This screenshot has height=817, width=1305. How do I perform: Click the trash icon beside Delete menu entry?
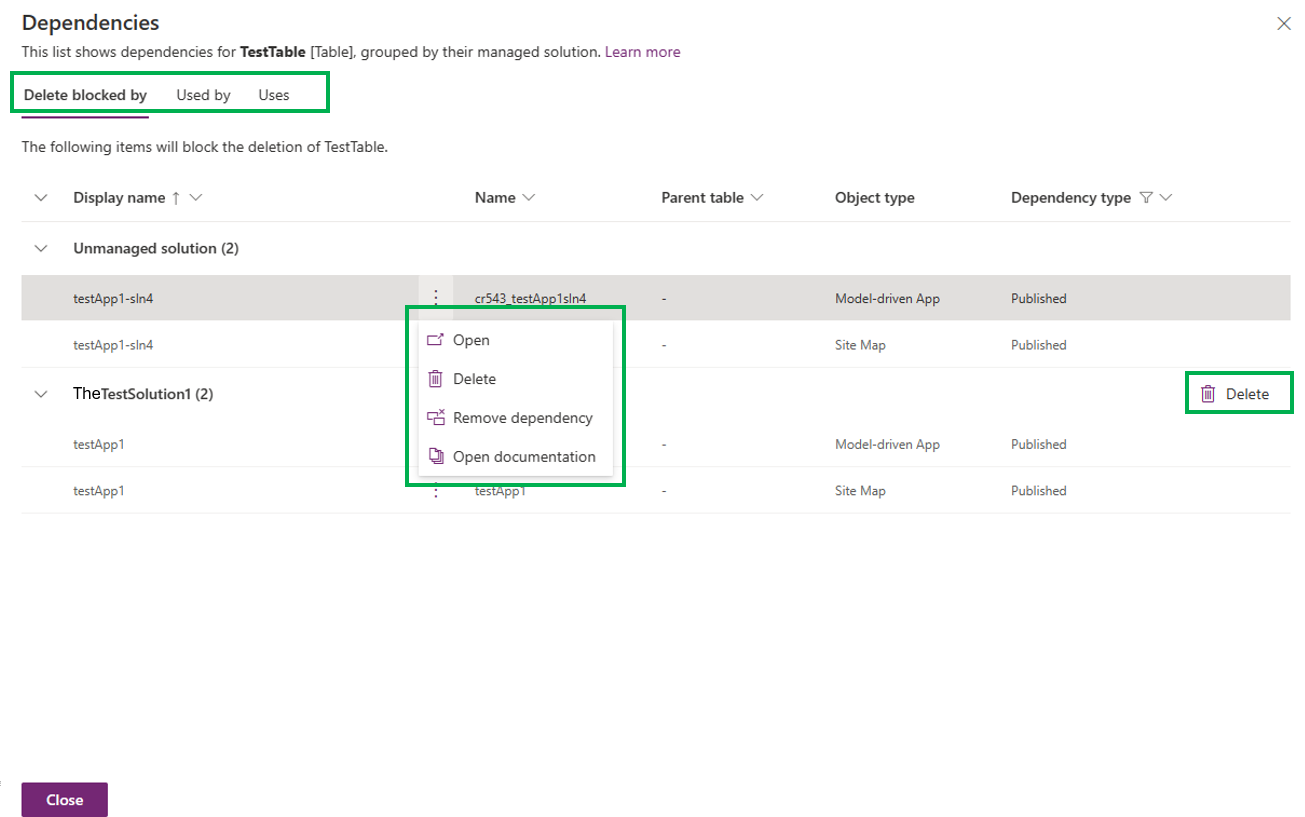click(435, 378)
